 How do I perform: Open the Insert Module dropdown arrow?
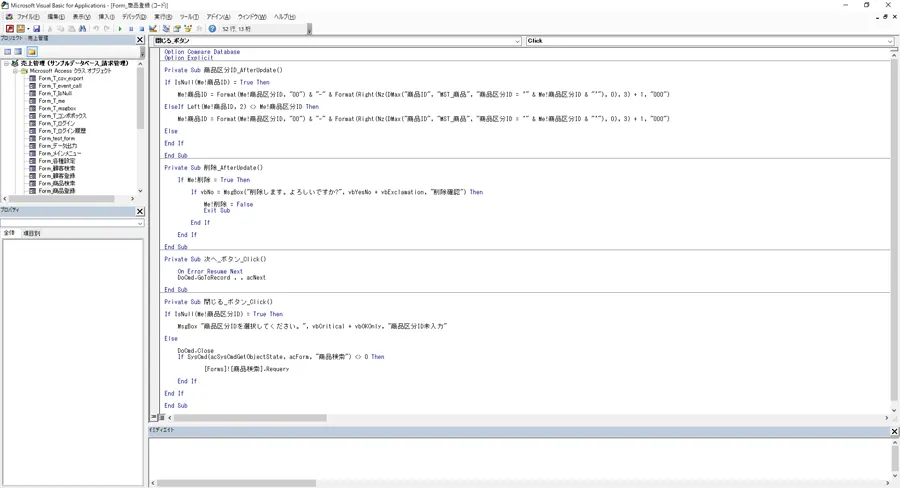[x=28, y=29]
